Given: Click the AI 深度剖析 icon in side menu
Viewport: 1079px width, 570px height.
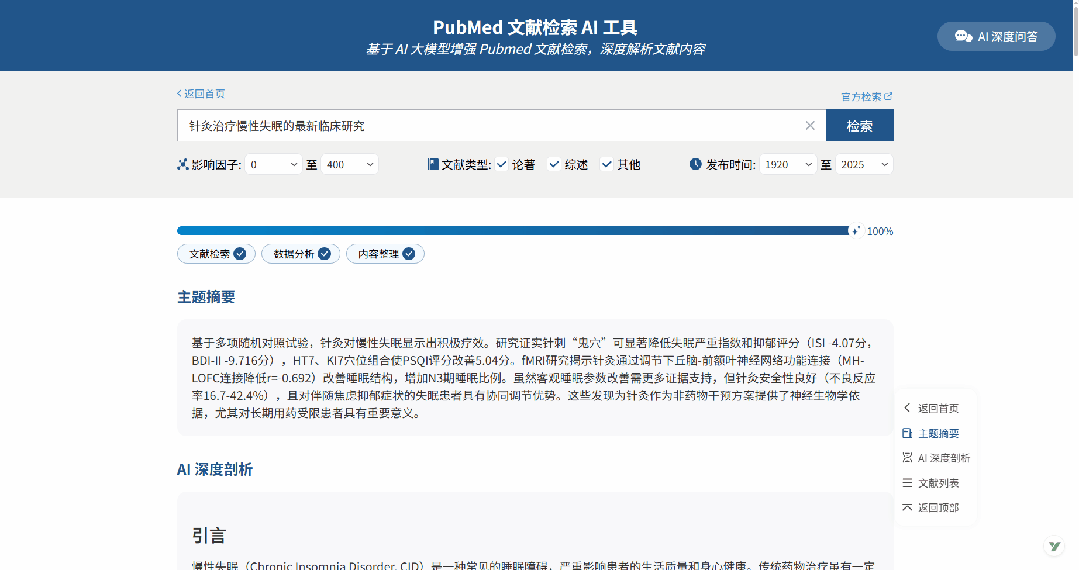Looking at the screenshot, I should (907, 458).
